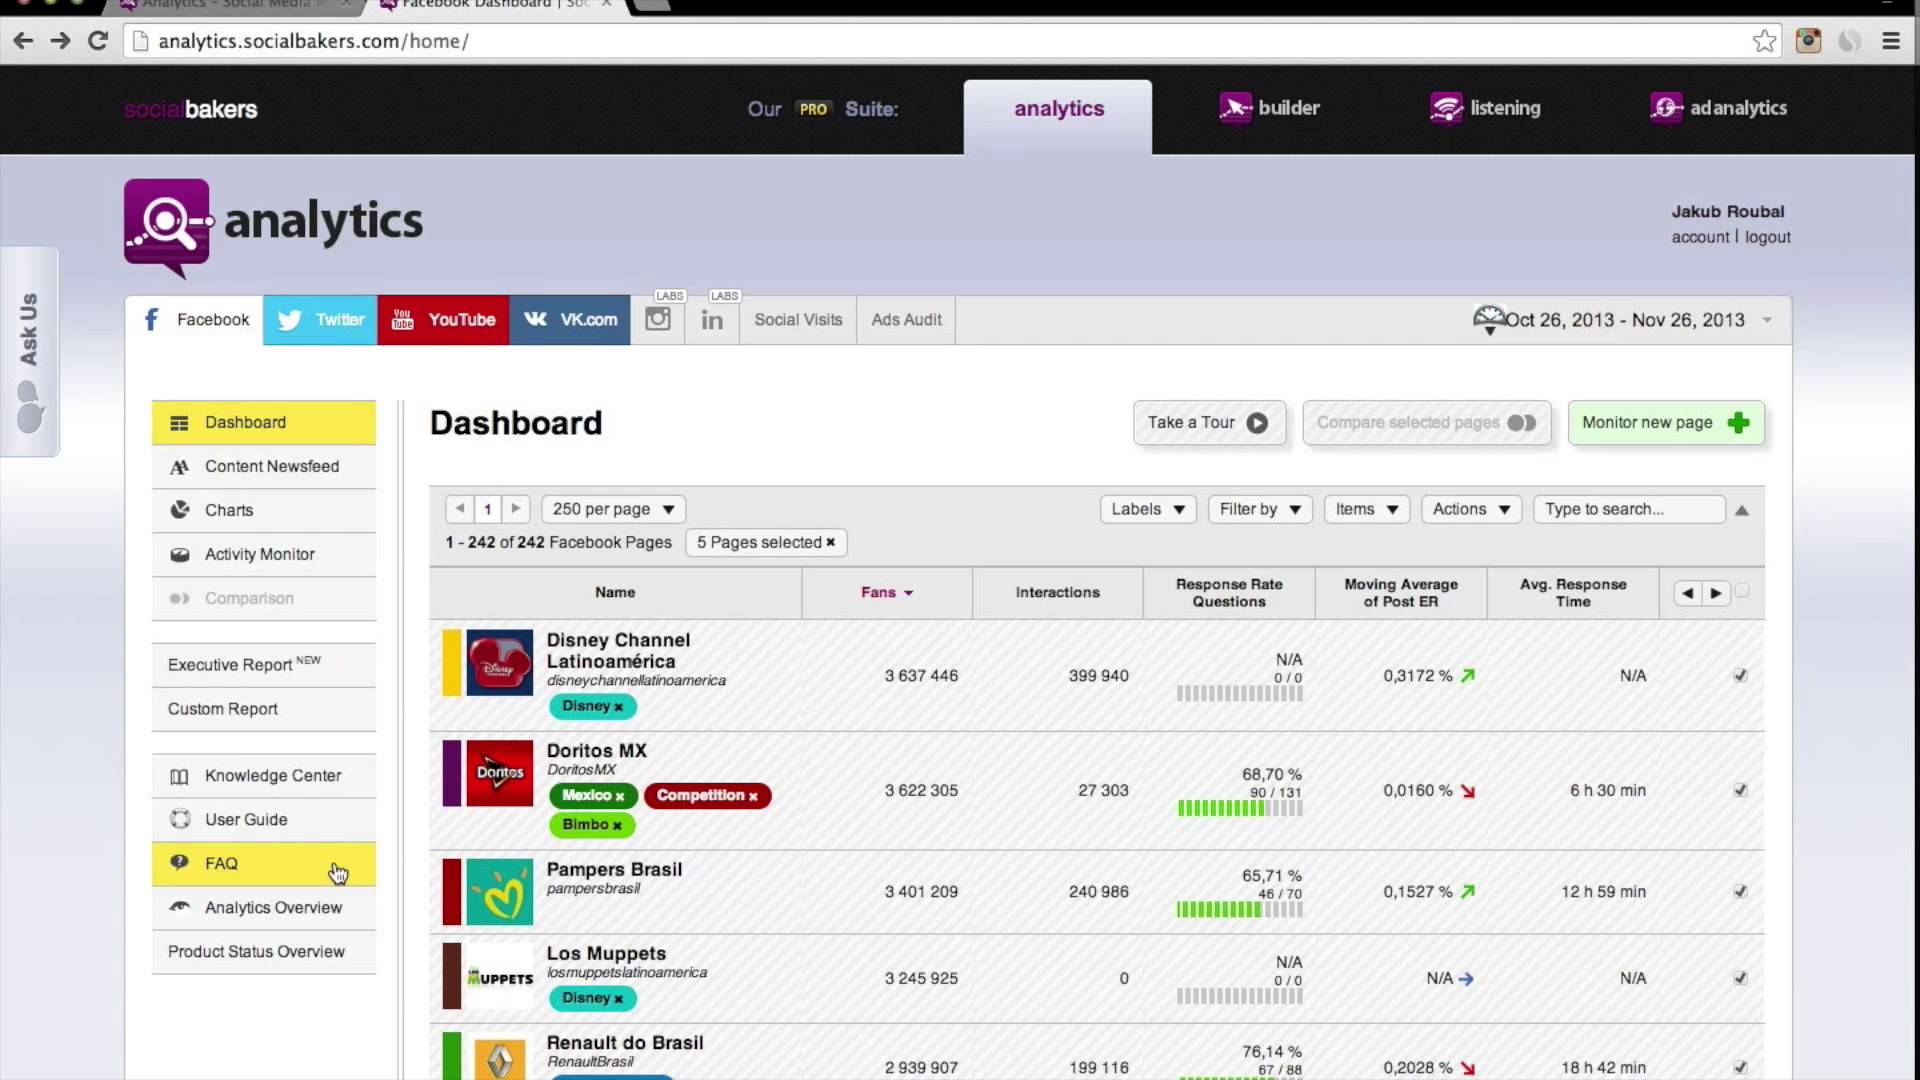The height and width of the screenshot is (1080, 1920).
Task: Toggle the select-all checkbox in table header
Action: pos(1742,591)
